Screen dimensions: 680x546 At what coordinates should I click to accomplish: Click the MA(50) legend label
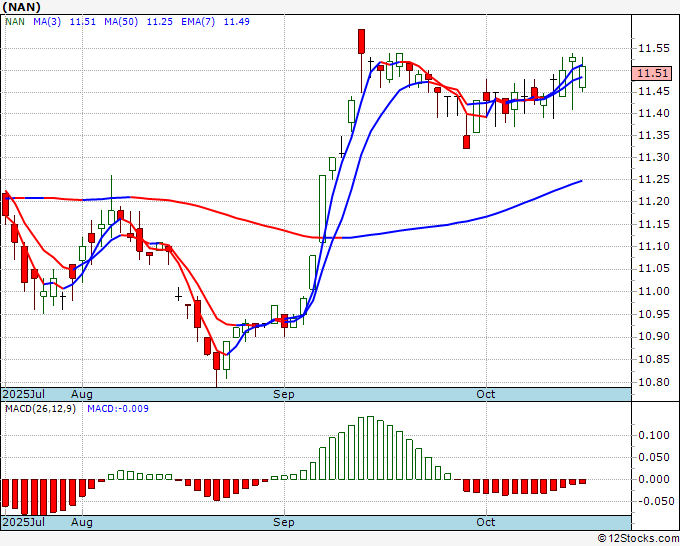click(121, 22)
